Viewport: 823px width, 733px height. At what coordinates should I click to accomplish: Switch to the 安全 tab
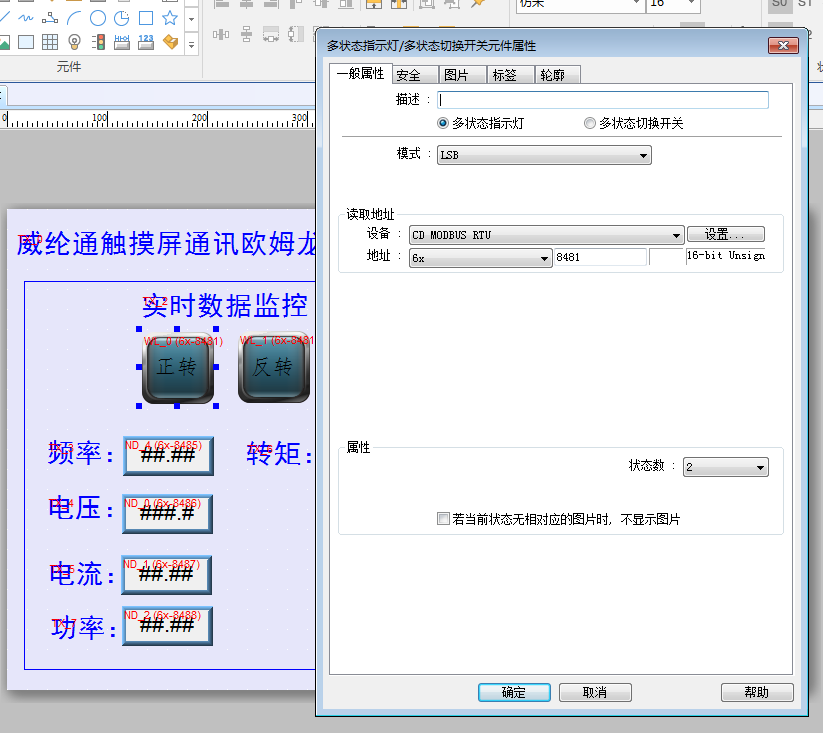click(408, 75)
